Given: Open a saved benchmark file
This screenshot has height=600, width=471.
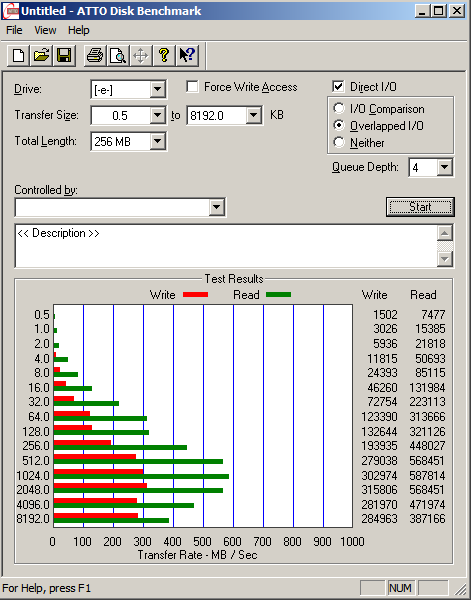Looking at the screenshot, I should point(41,56).
